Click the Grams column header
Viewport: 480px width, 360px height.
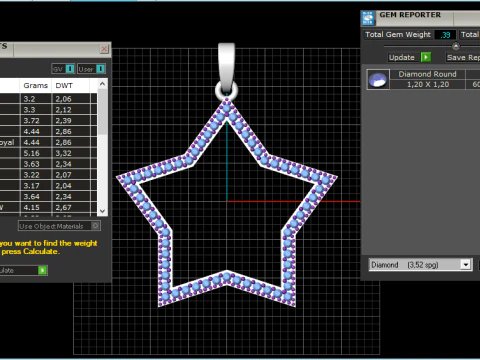coord(36,86)
